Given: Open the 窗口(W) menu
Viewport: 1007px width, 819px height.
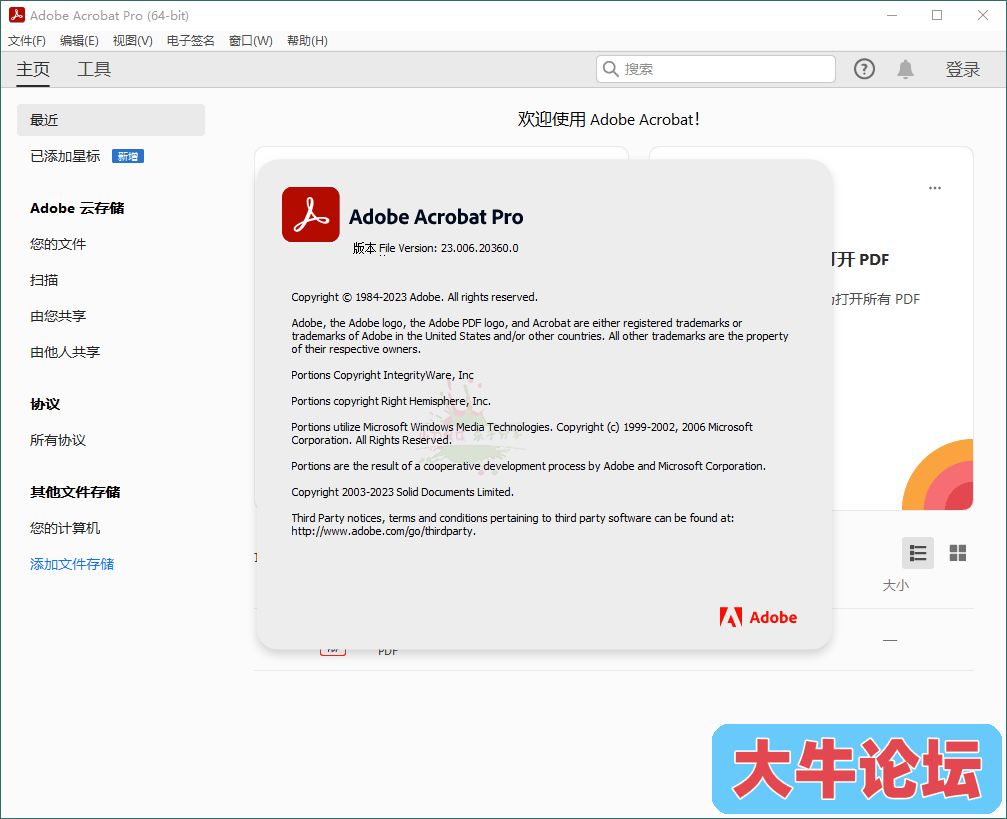Looking at the screenshot, I should click(250, 40).
